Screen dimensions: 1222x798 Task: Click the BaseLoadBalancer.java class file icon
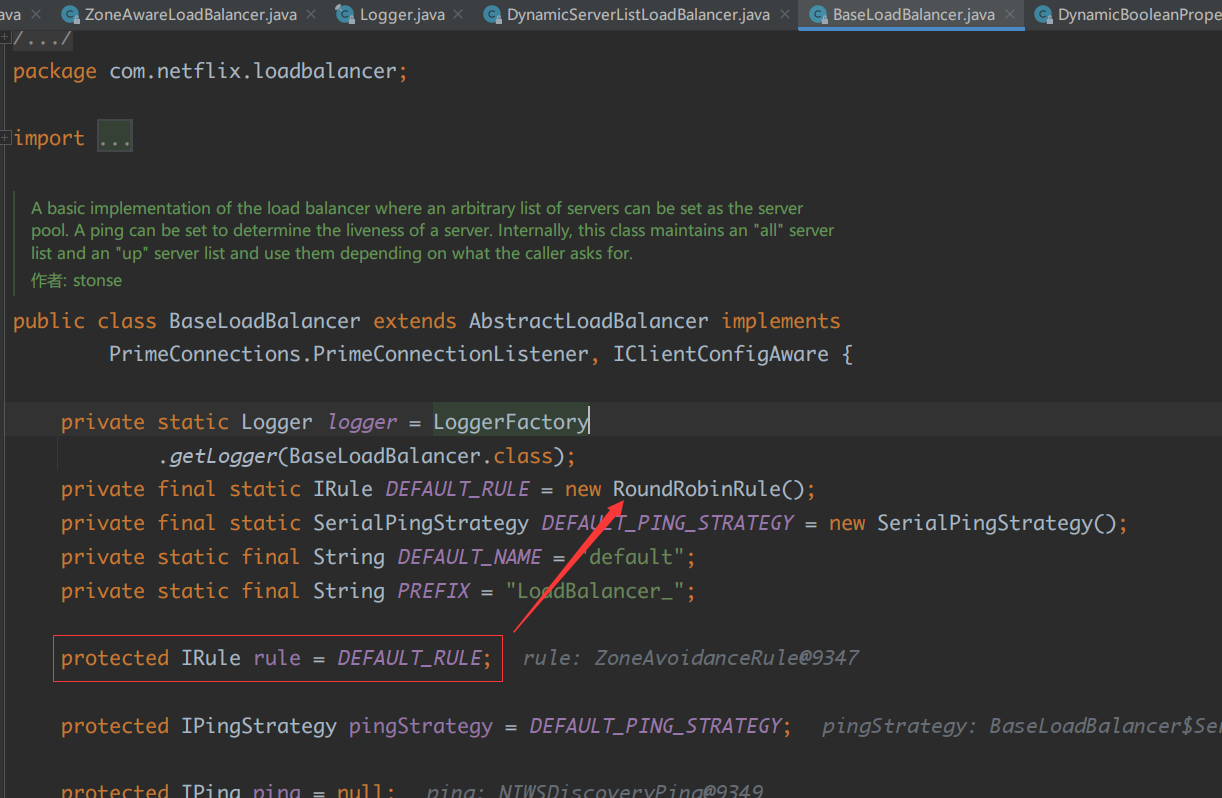(x=818, y=14)
